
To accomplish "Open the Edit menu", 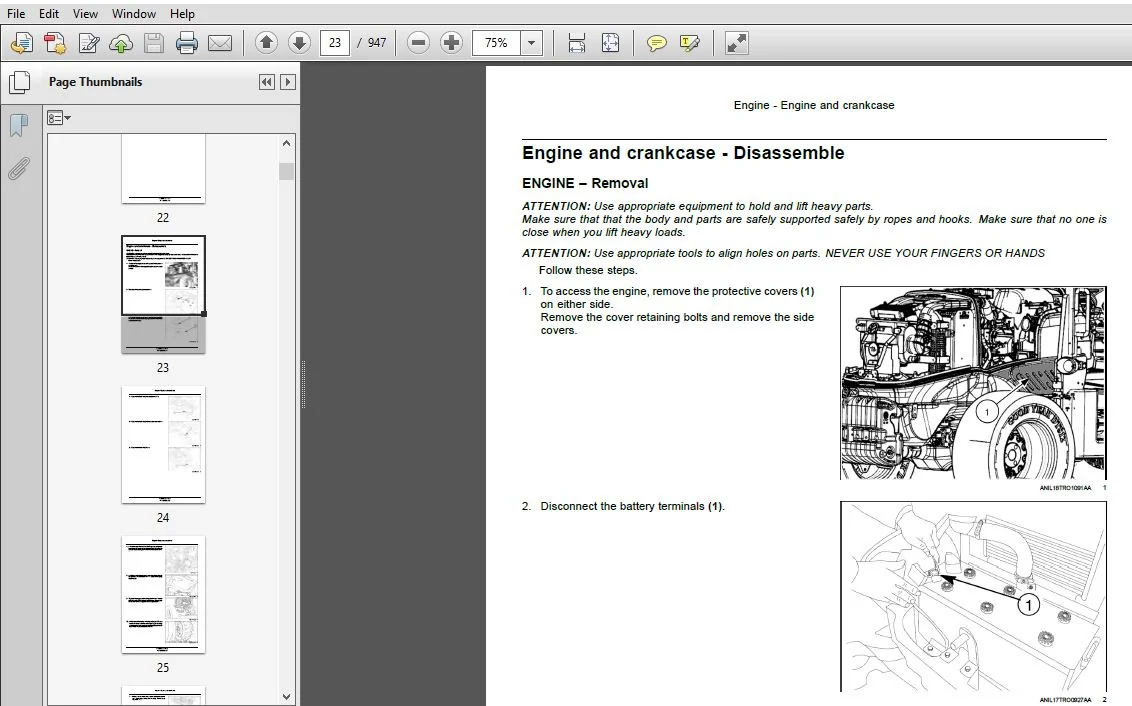I will [49, 14].
